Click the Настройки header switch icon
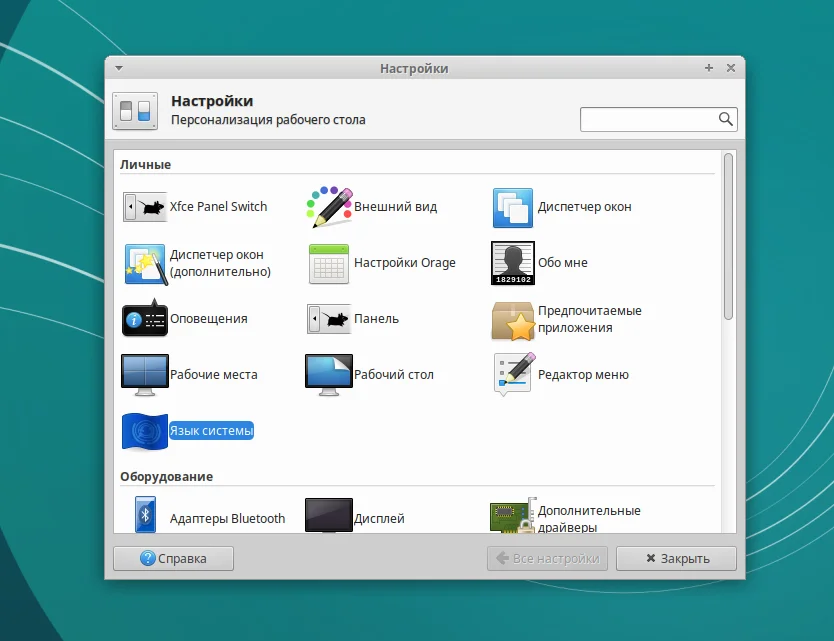This screenshot has width=834, height=641. click(x=135, y=111)
